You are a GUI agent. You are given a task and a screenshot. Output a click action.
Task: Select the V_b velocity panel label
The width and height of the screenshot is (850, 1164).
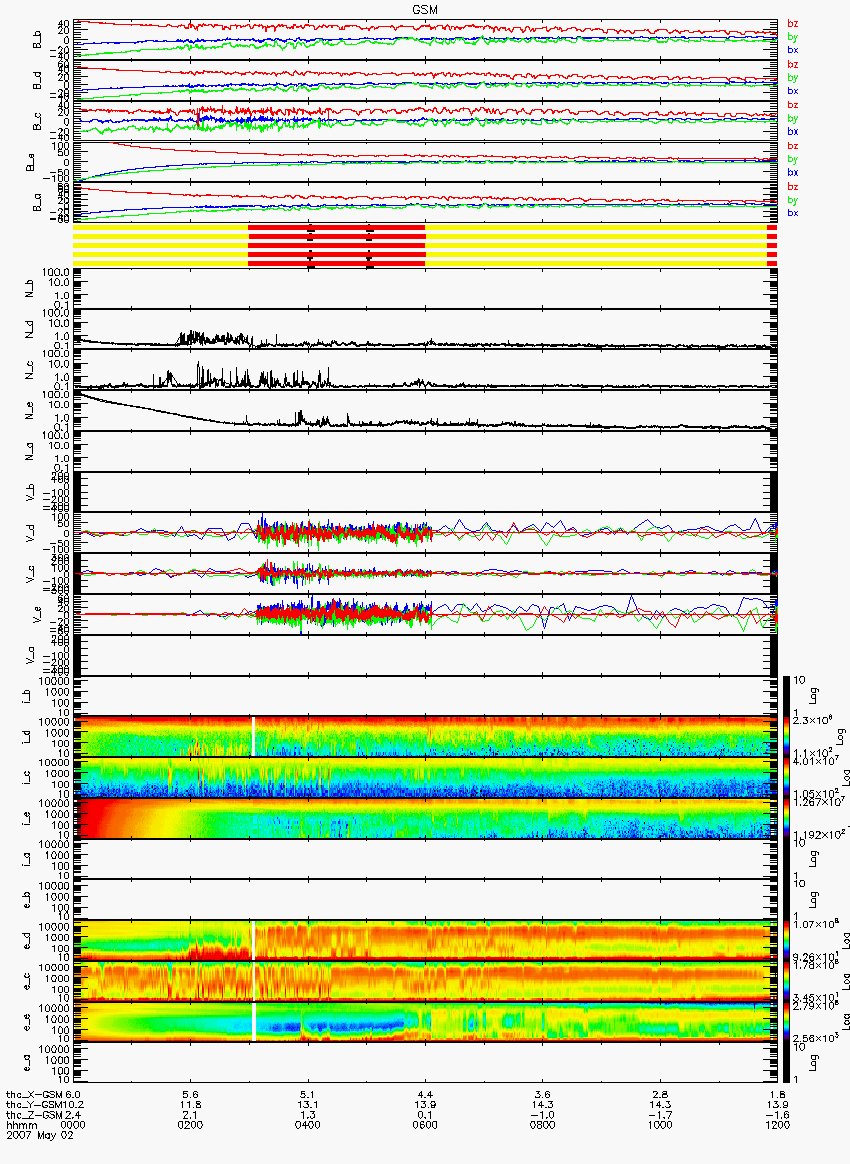[30, 492]
